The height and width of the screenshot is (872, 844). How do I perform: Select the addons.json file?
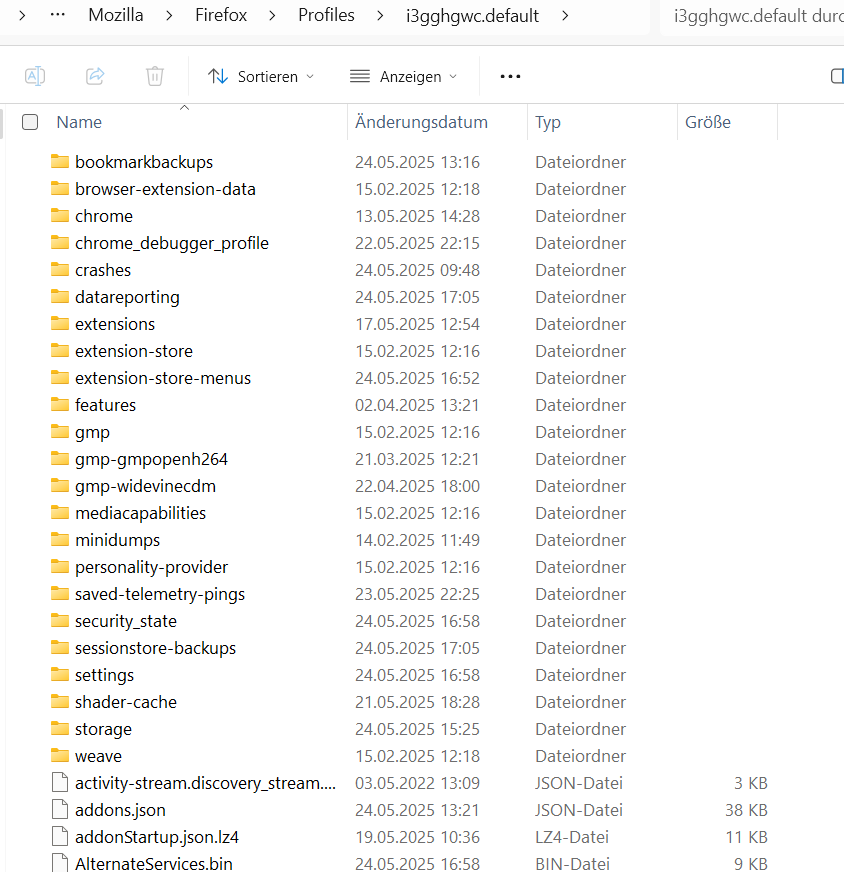pyautogui.click(x=120, y=810)
